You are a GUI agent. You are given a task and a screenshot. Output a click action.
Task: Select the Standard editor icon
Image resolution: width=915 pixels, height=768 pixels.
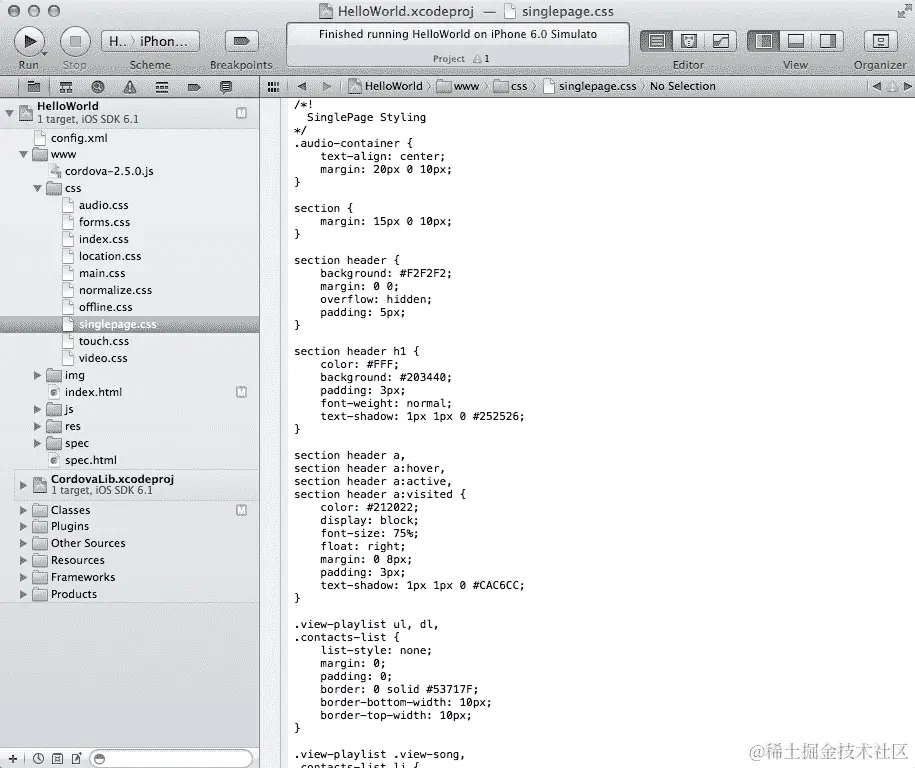coord(656,41)
